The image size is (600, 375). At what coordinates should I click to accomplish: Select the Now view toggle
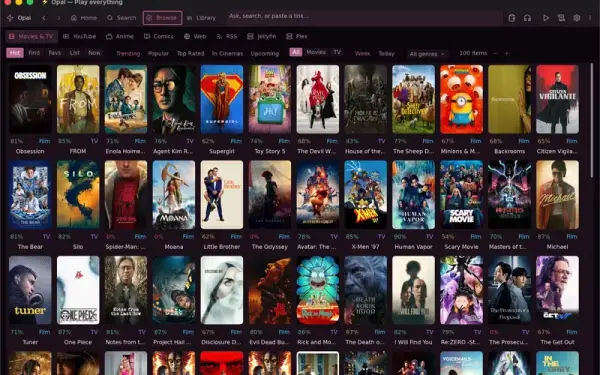pos(94,53)
